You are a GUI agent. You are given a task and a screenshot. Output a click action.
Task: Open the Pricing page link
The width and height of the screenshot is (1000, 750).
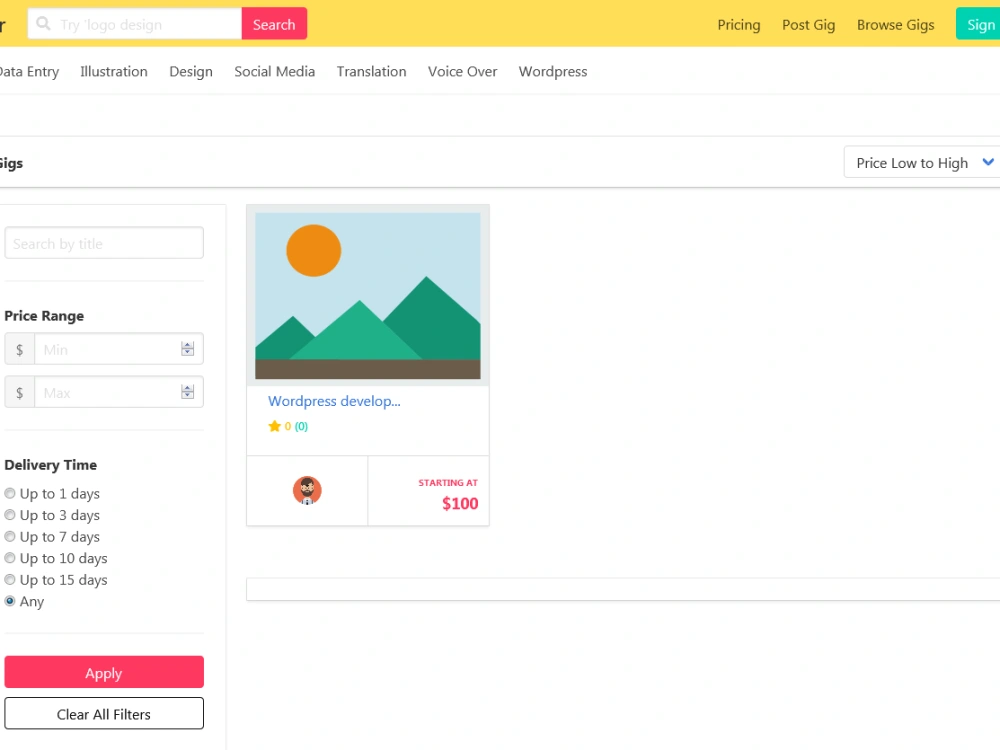(x=739, y=25)
